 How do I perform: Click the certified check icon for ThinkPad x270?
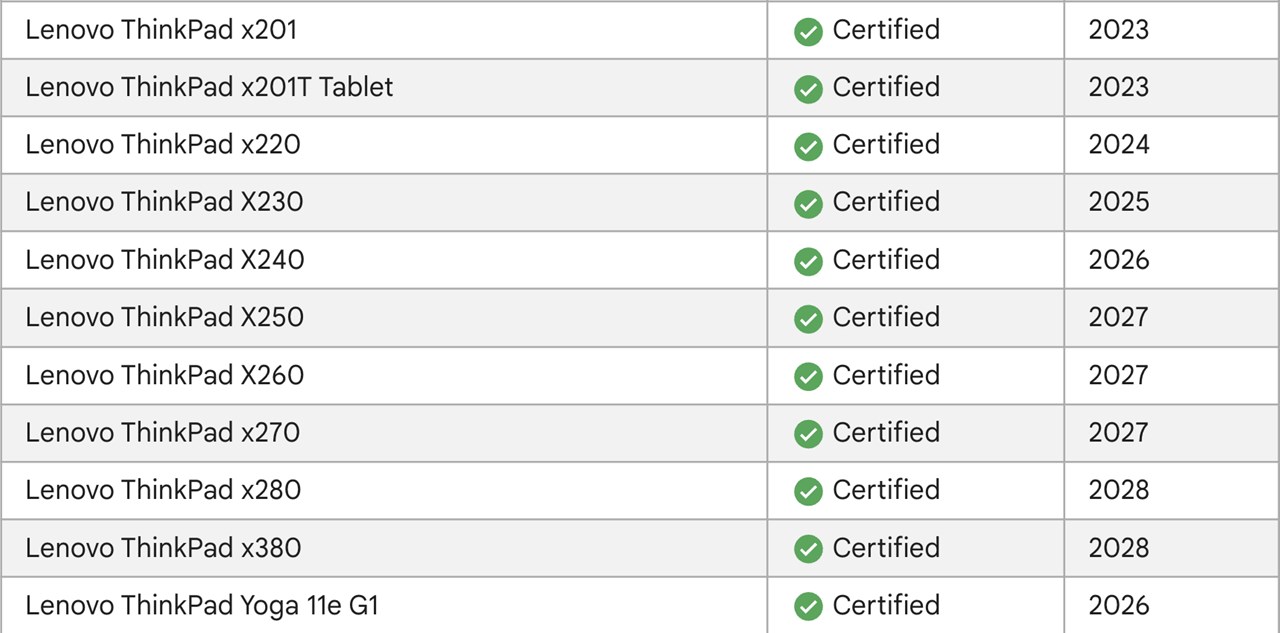point(808,434)
